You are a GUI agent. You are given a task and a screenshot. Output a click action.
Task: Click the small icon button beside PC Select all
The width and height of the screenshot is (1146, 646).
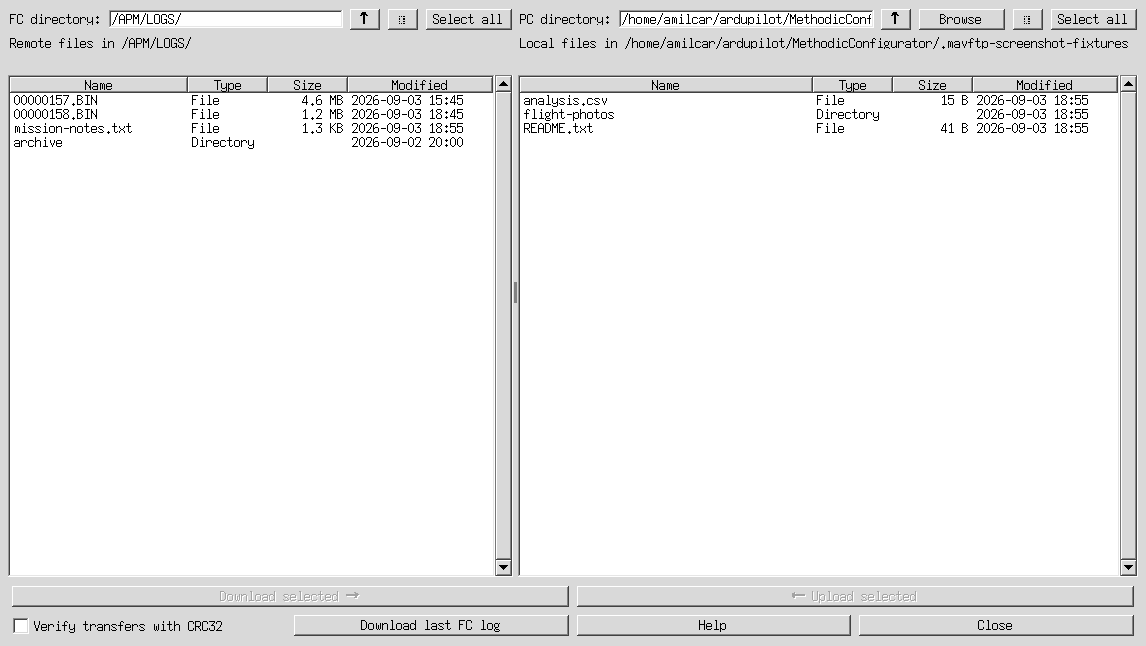(1027, 19)
